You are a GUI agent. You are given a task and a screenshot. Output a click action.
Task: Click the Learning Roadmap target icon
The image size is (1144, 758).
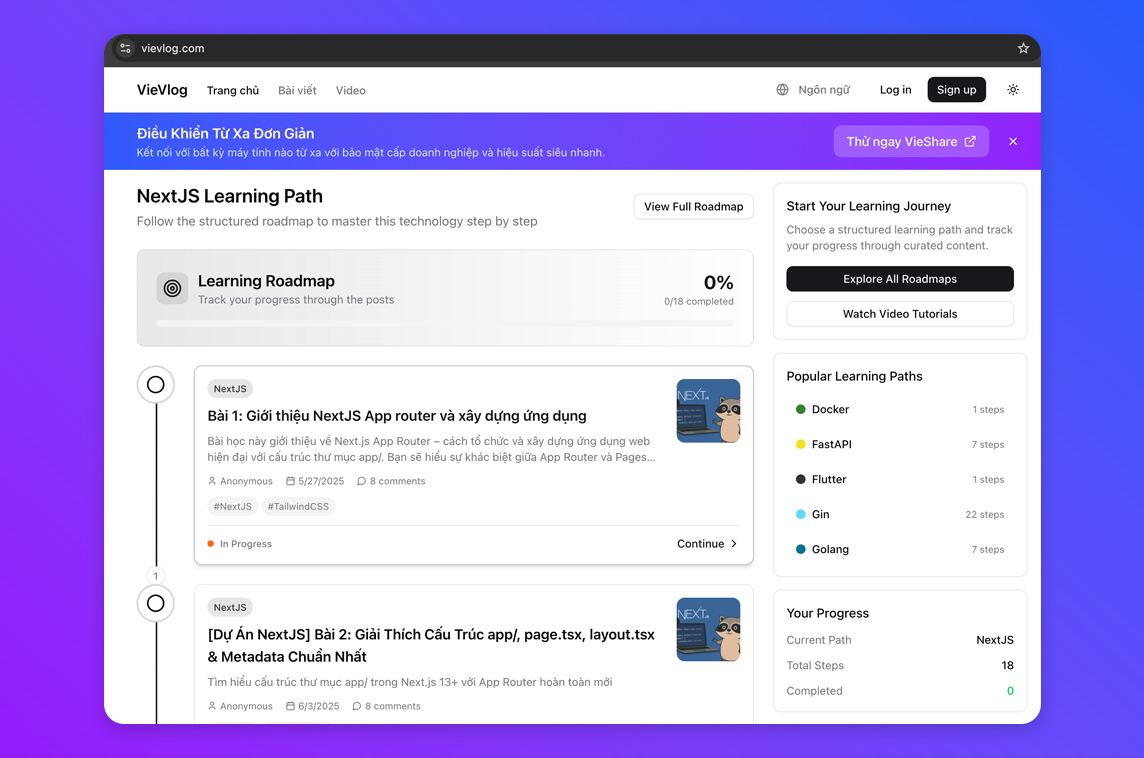click(x=172, y=288)
